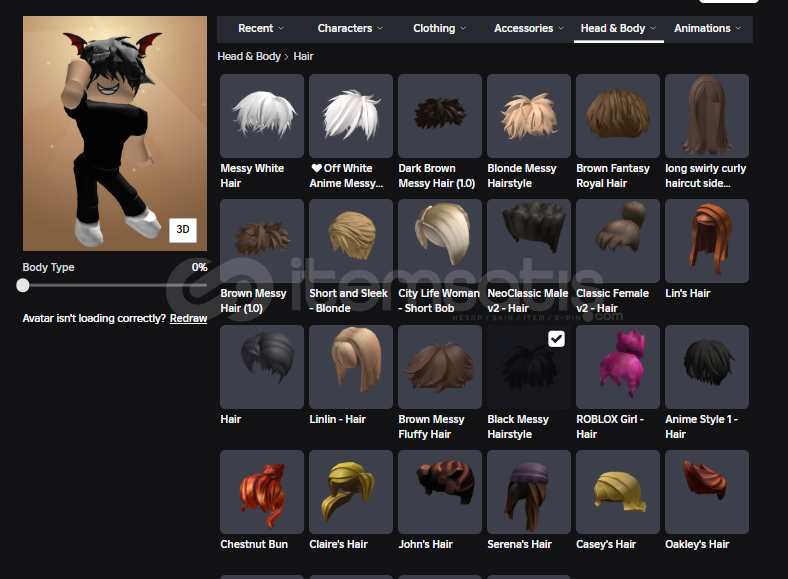Equip the Short and Sleek Blonde hair
This screenshot has height=579, width=788.
tap(351, 241)
